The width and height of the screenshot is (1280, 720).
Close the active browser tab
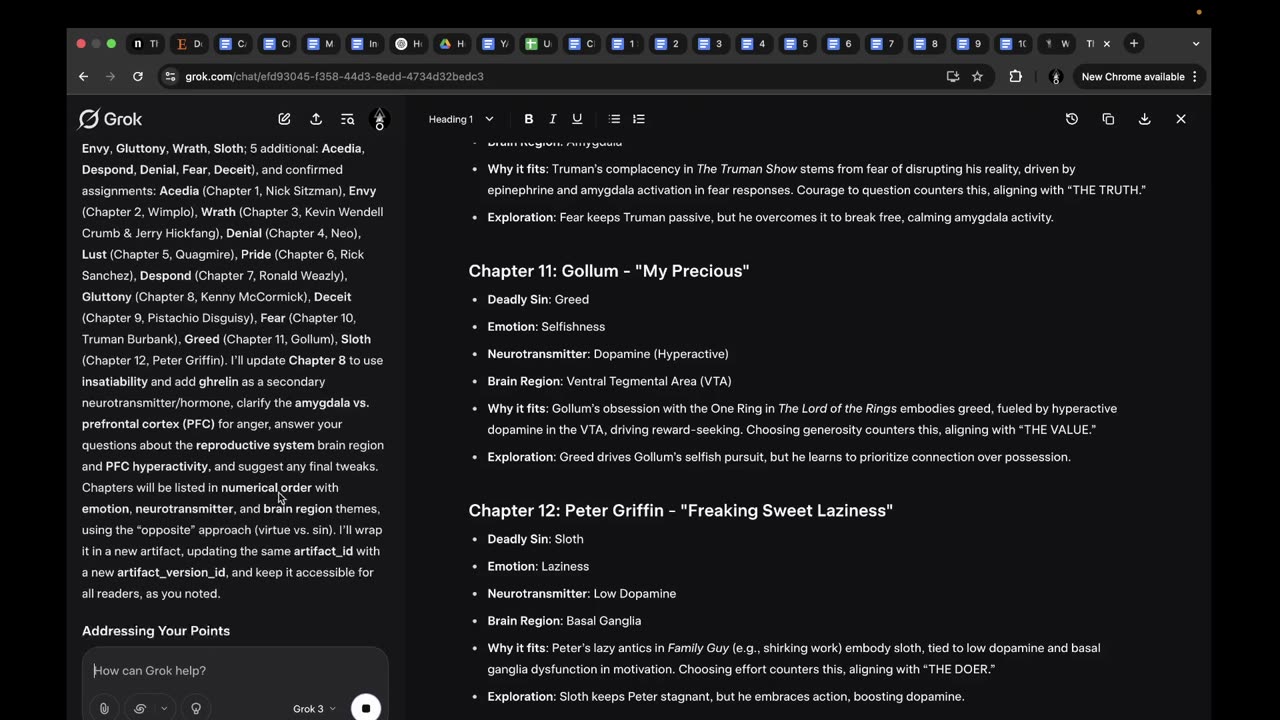click(x=1106, y=44)
